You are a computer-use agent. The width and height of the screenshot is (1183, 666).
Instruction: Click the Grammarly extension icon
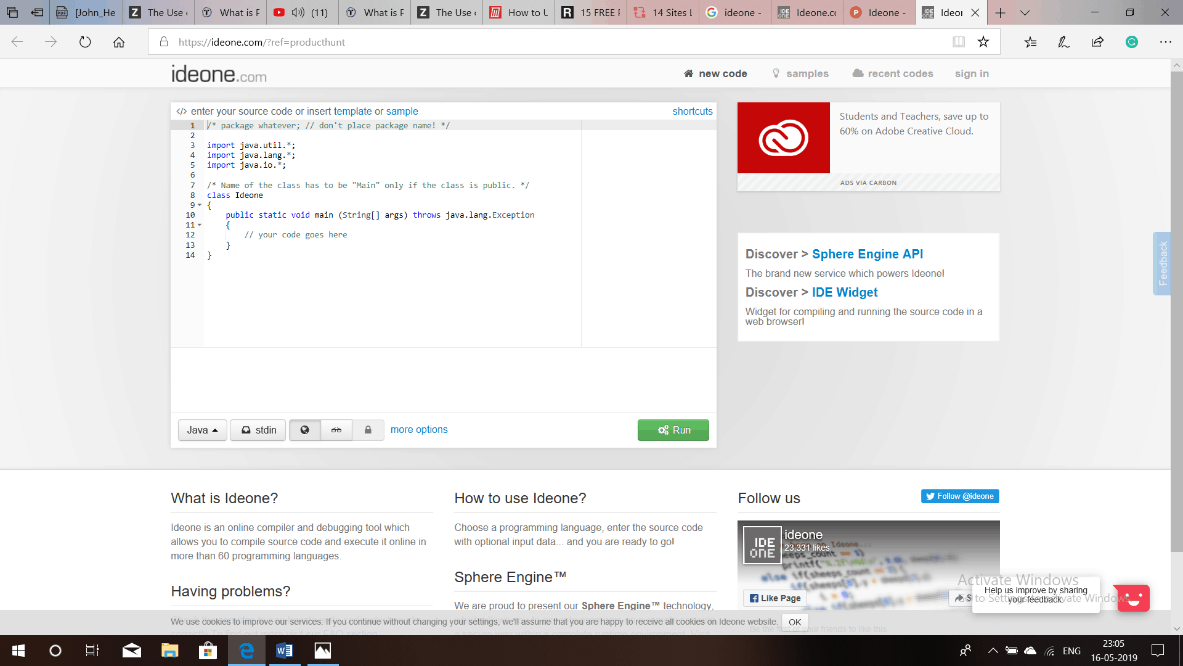[x=1131, y=42]
